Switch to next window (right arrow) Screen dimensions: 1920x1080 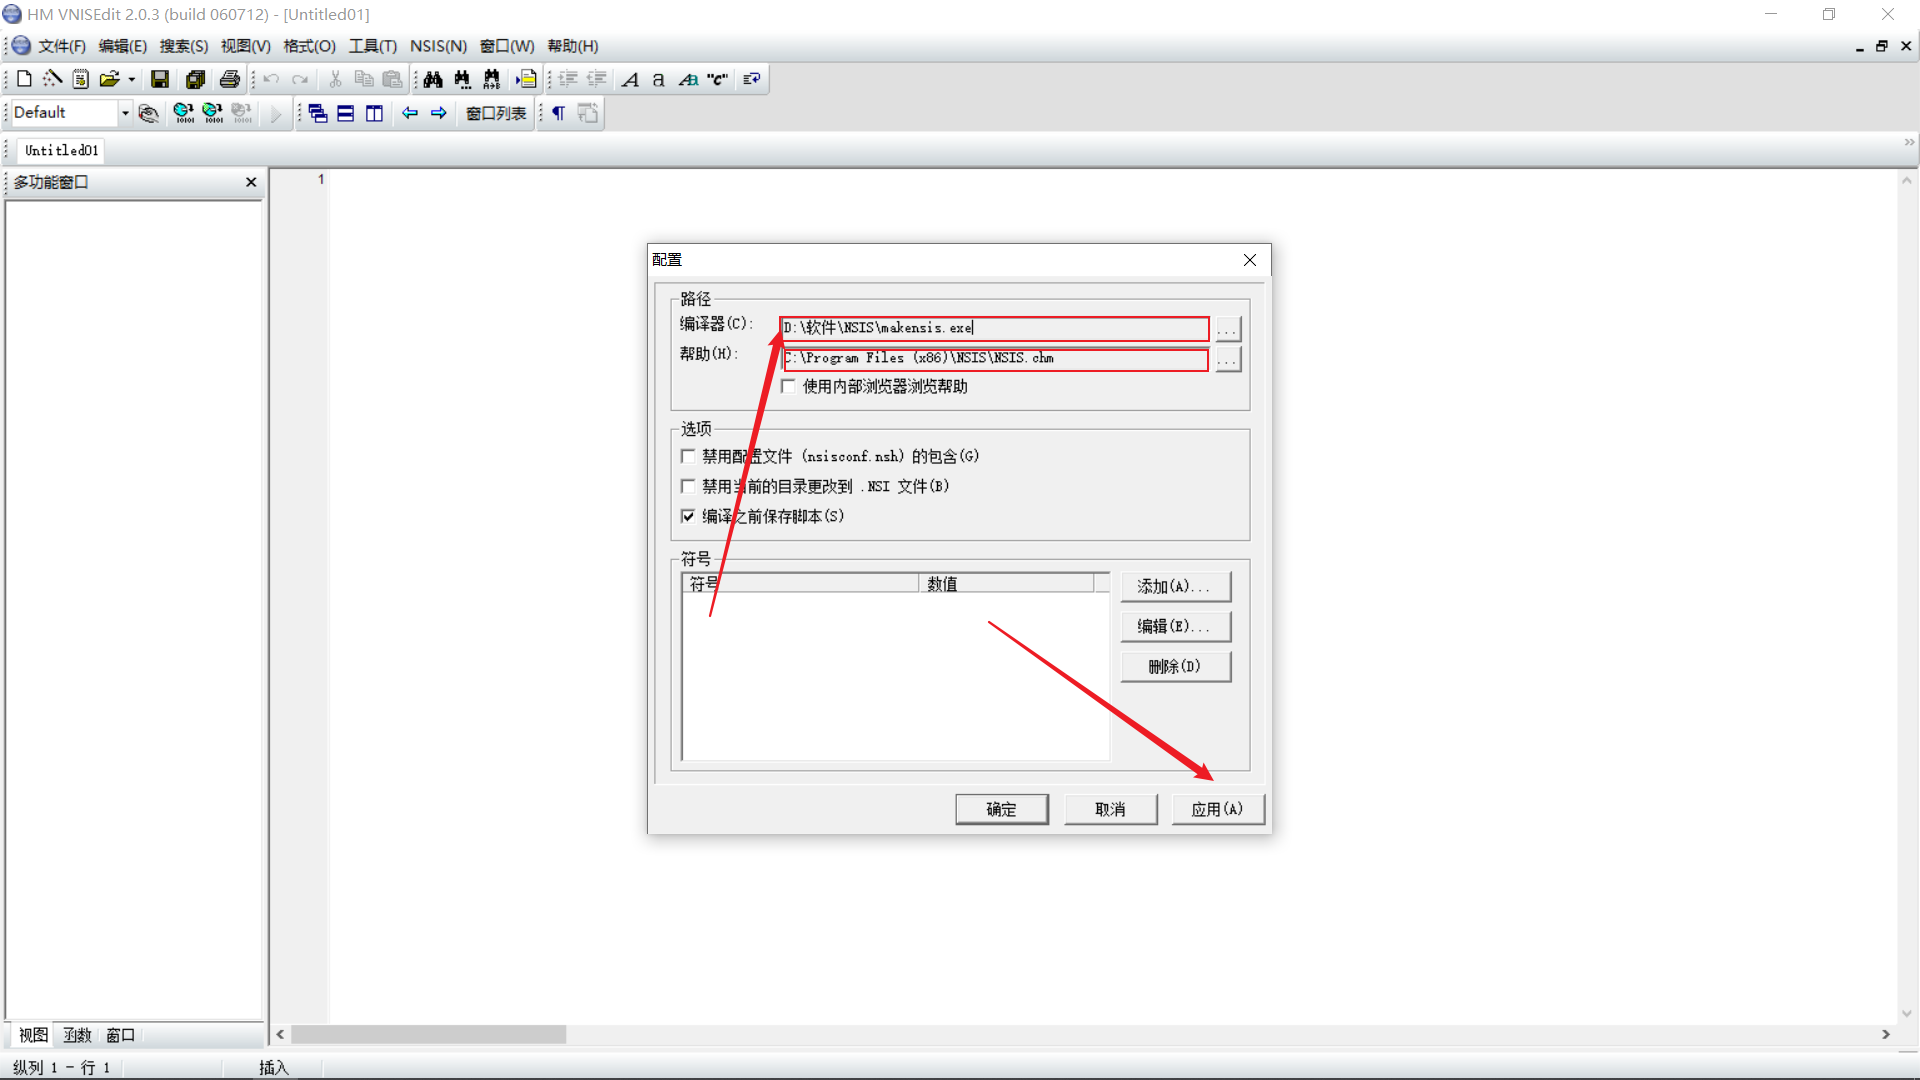coord(439,113)
